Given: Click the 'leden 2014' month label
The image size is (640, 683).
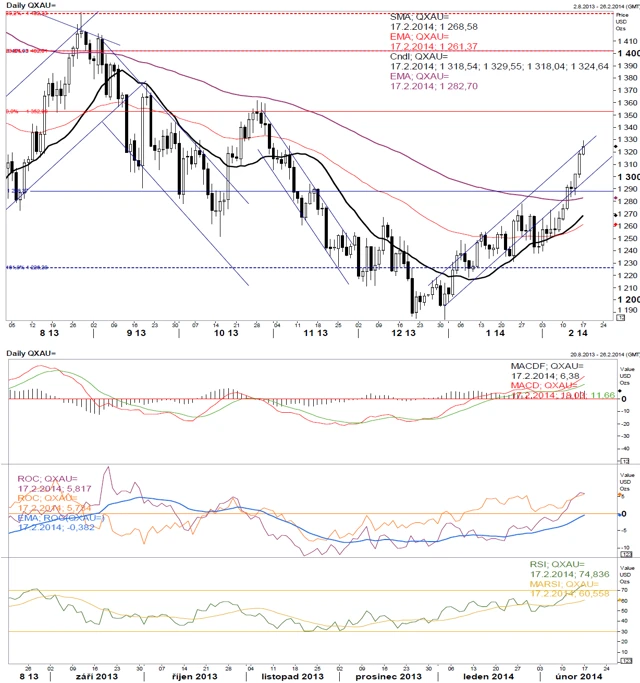Looking at the screenshot, I should [488, 676].
